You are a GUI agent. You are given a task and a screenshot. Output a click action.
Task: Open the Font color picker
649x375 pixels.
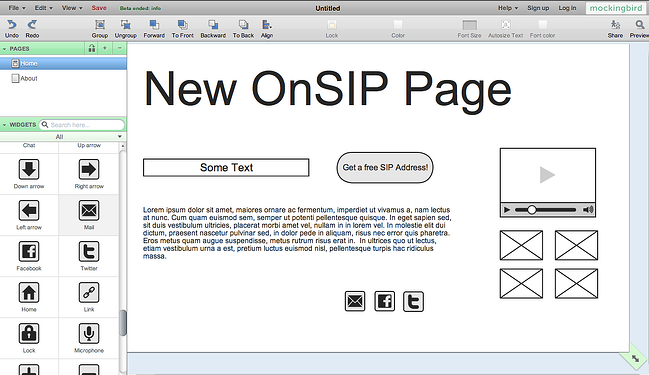542,24
